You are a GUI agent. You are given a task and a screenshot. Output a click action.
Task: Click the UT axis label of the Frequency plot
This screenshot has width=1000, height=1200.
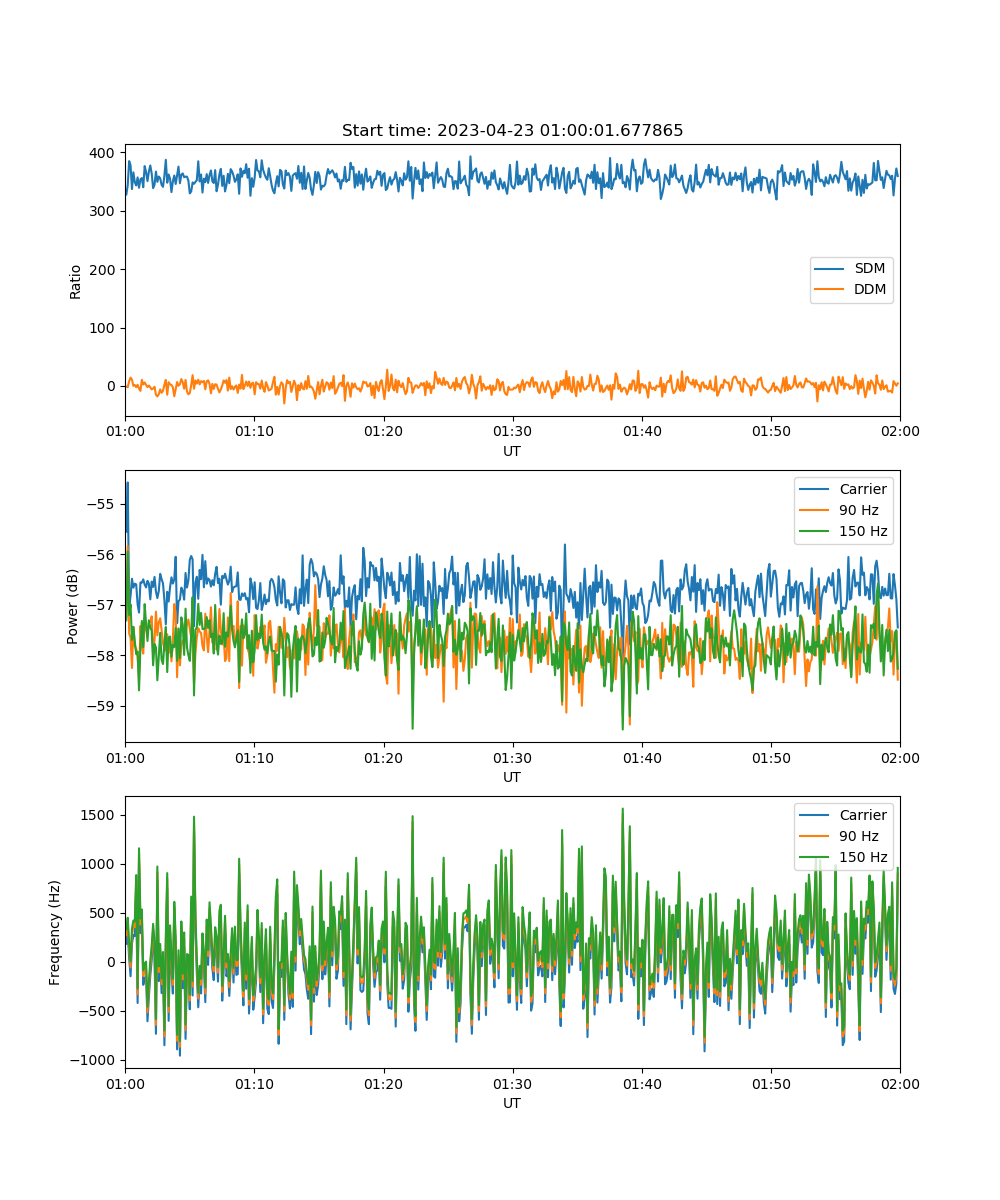pyautogui.click(x=512, y=1103)
